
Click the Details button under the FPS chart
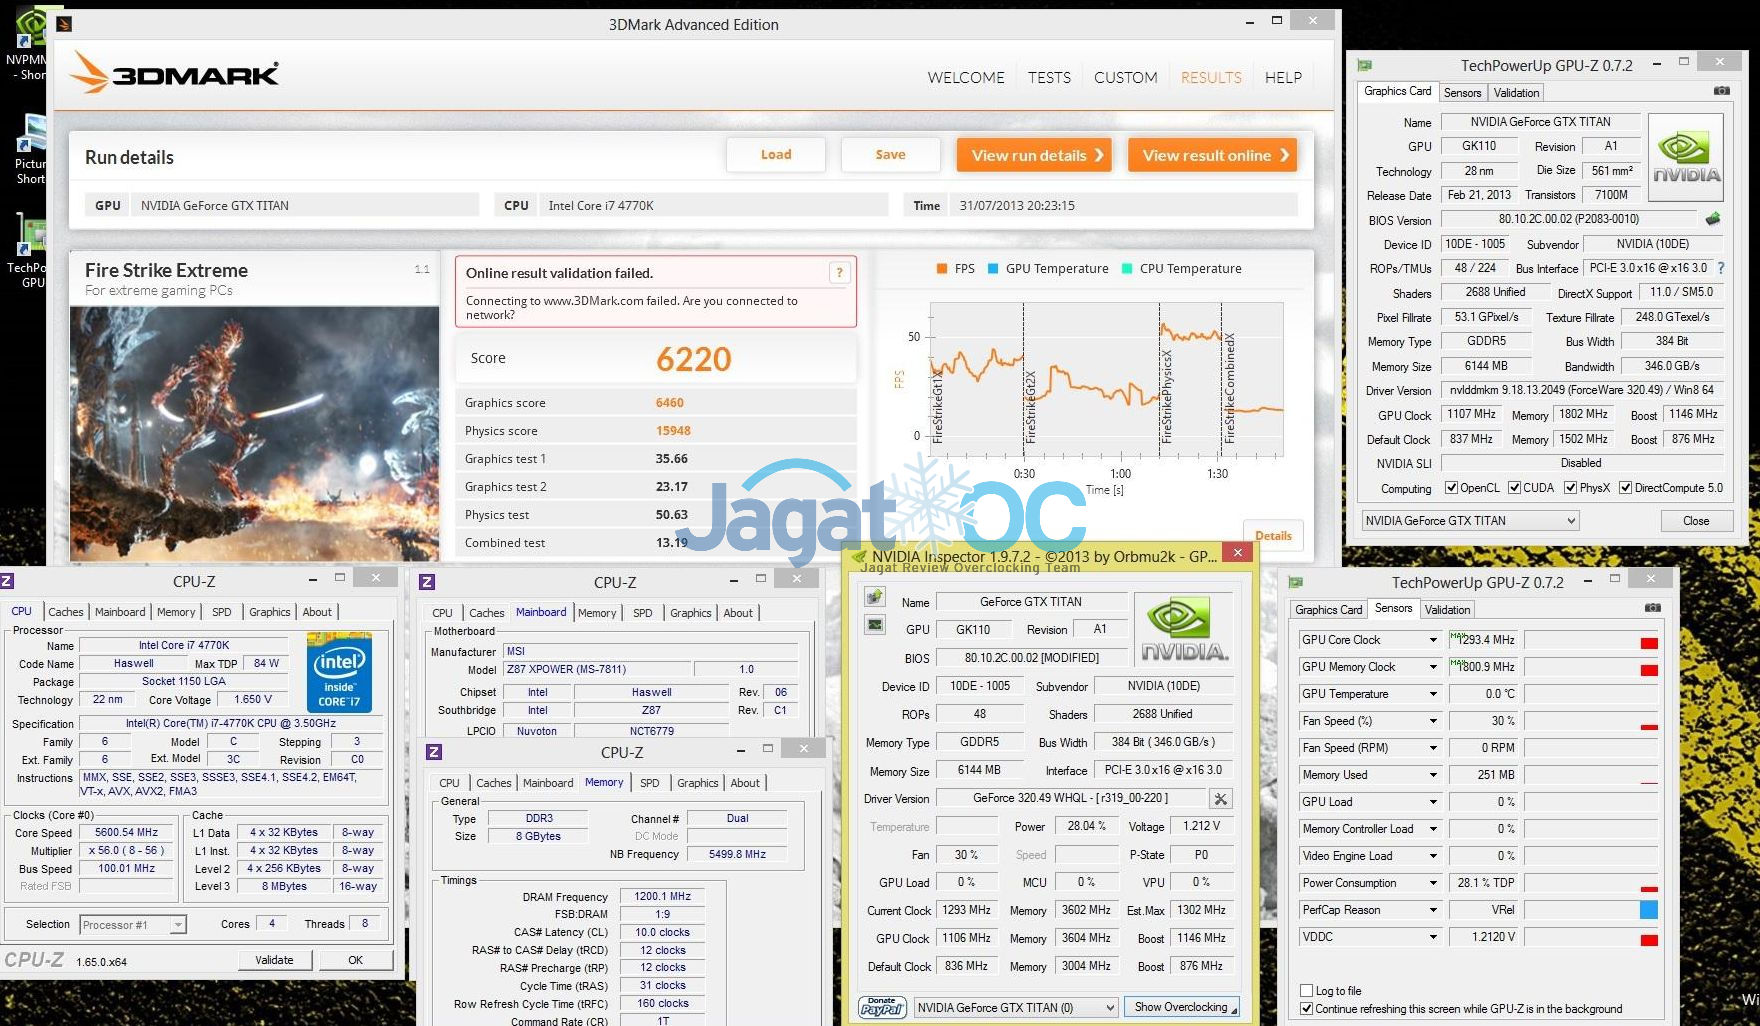1273,535
